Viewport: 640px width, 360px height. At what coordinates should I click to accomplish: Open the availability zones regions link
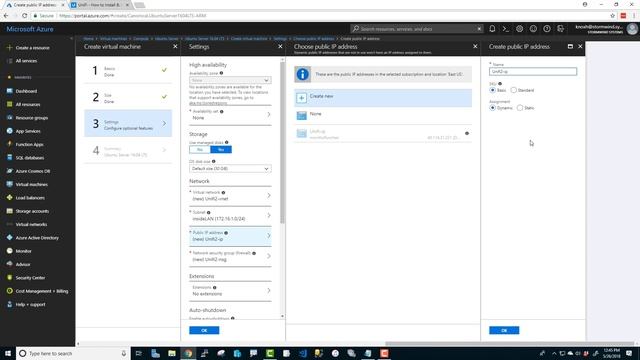208,103
